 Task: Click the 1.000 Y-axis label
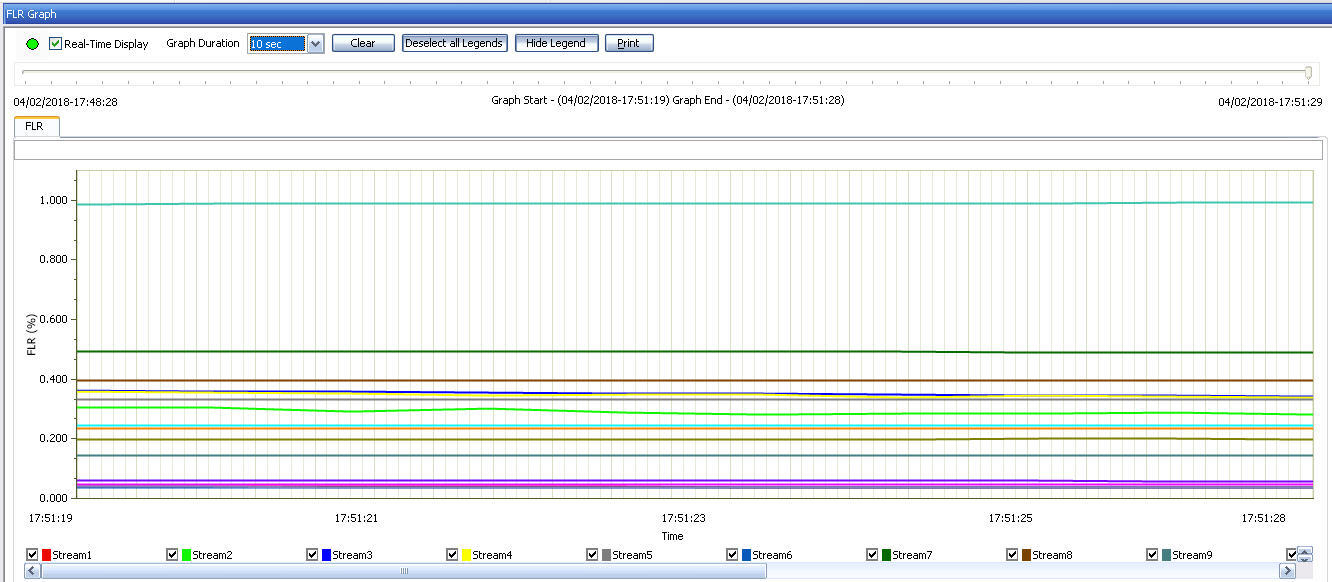tap(53, 201)
